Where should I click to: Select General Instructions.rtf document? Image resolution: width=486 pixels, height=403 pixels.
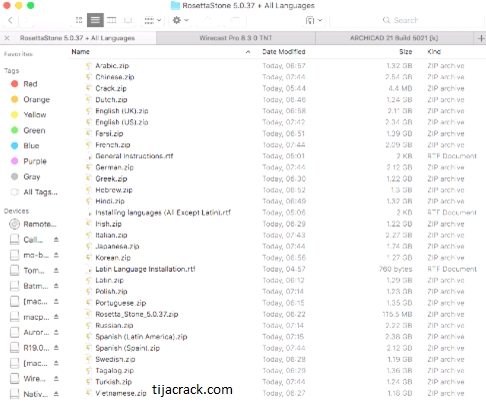click(134, 156)
